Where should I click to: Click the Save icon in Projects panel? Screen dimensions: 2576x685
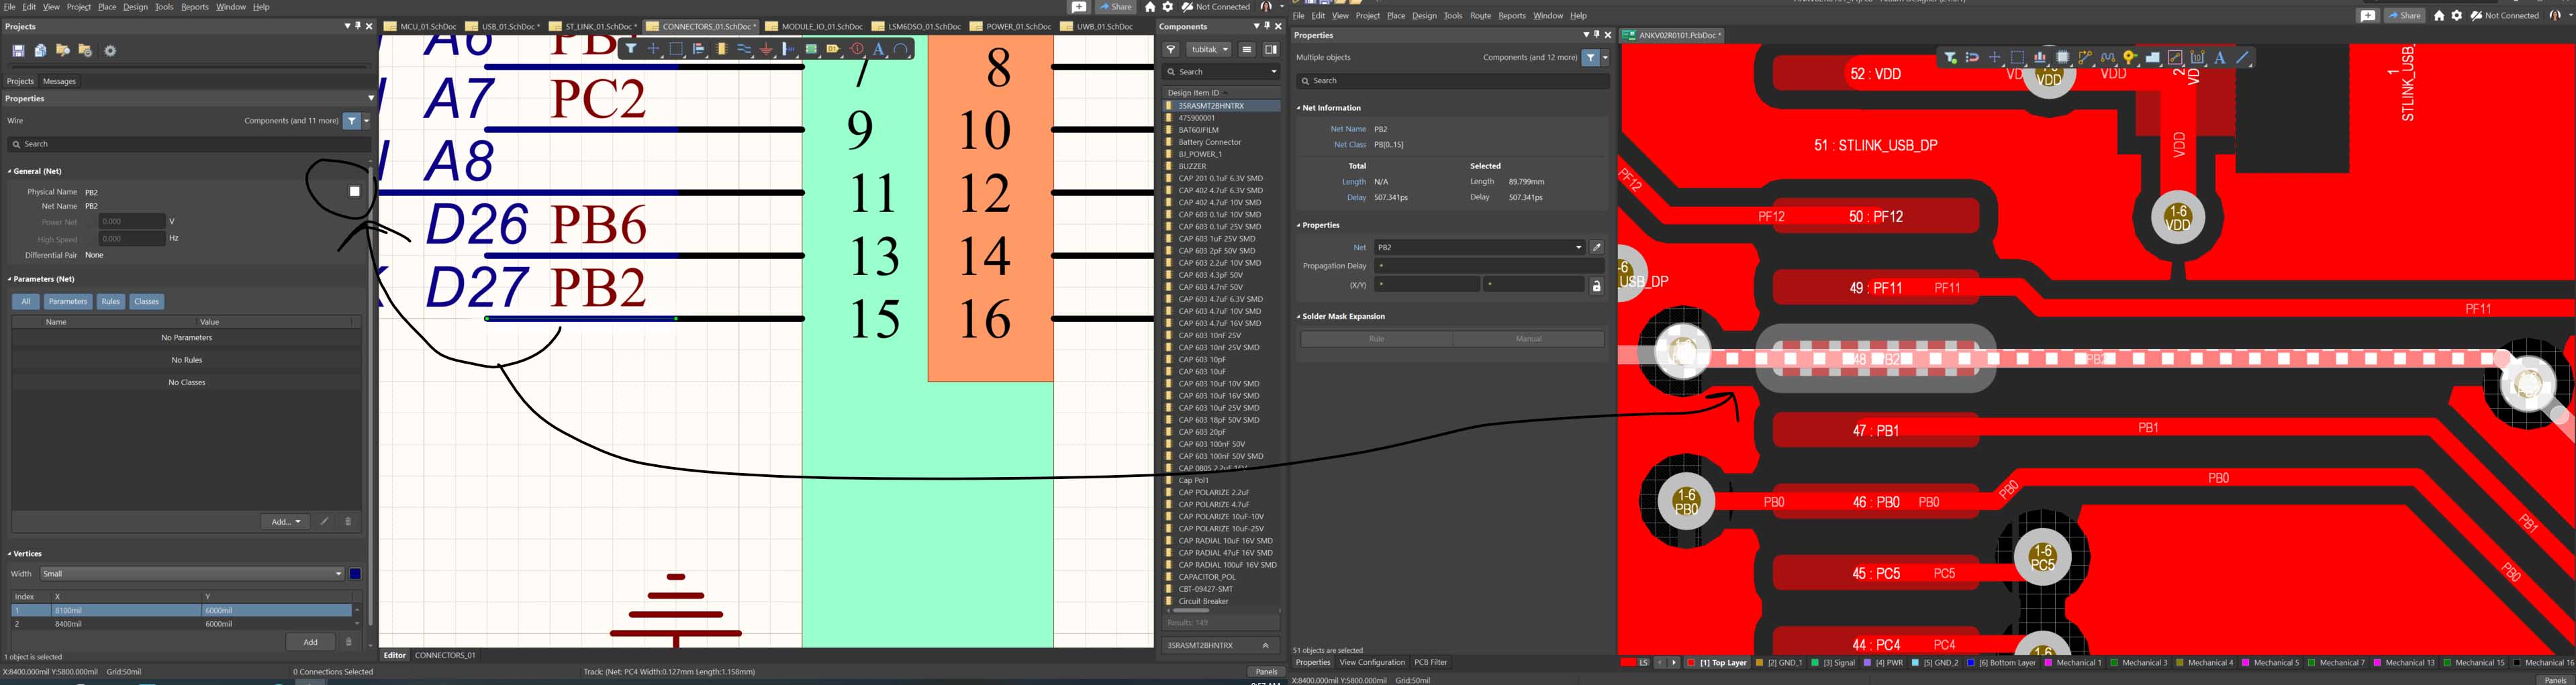(18, 51)
